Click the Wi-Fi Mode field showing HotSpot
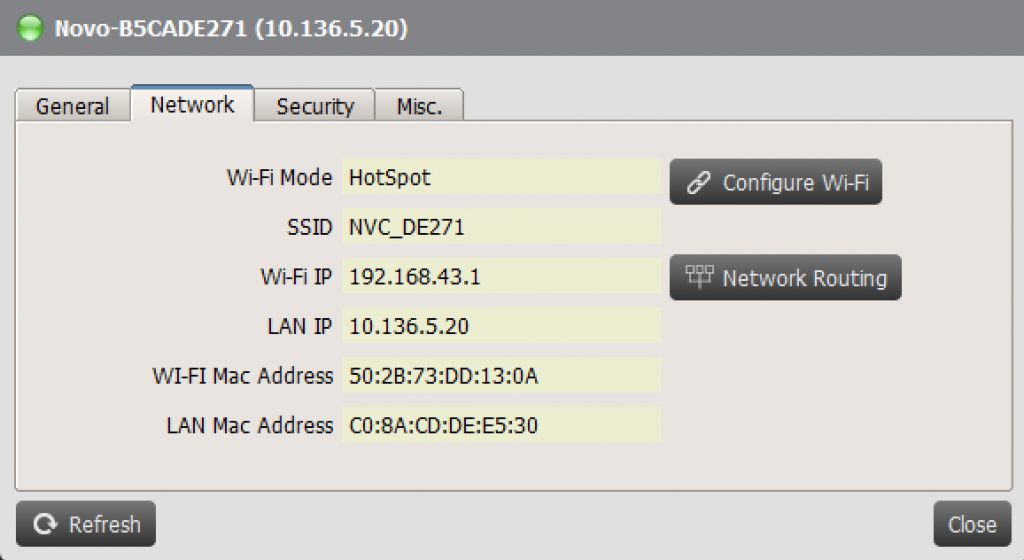Viewport: 1024px width, 560px height. click(502, 177)
